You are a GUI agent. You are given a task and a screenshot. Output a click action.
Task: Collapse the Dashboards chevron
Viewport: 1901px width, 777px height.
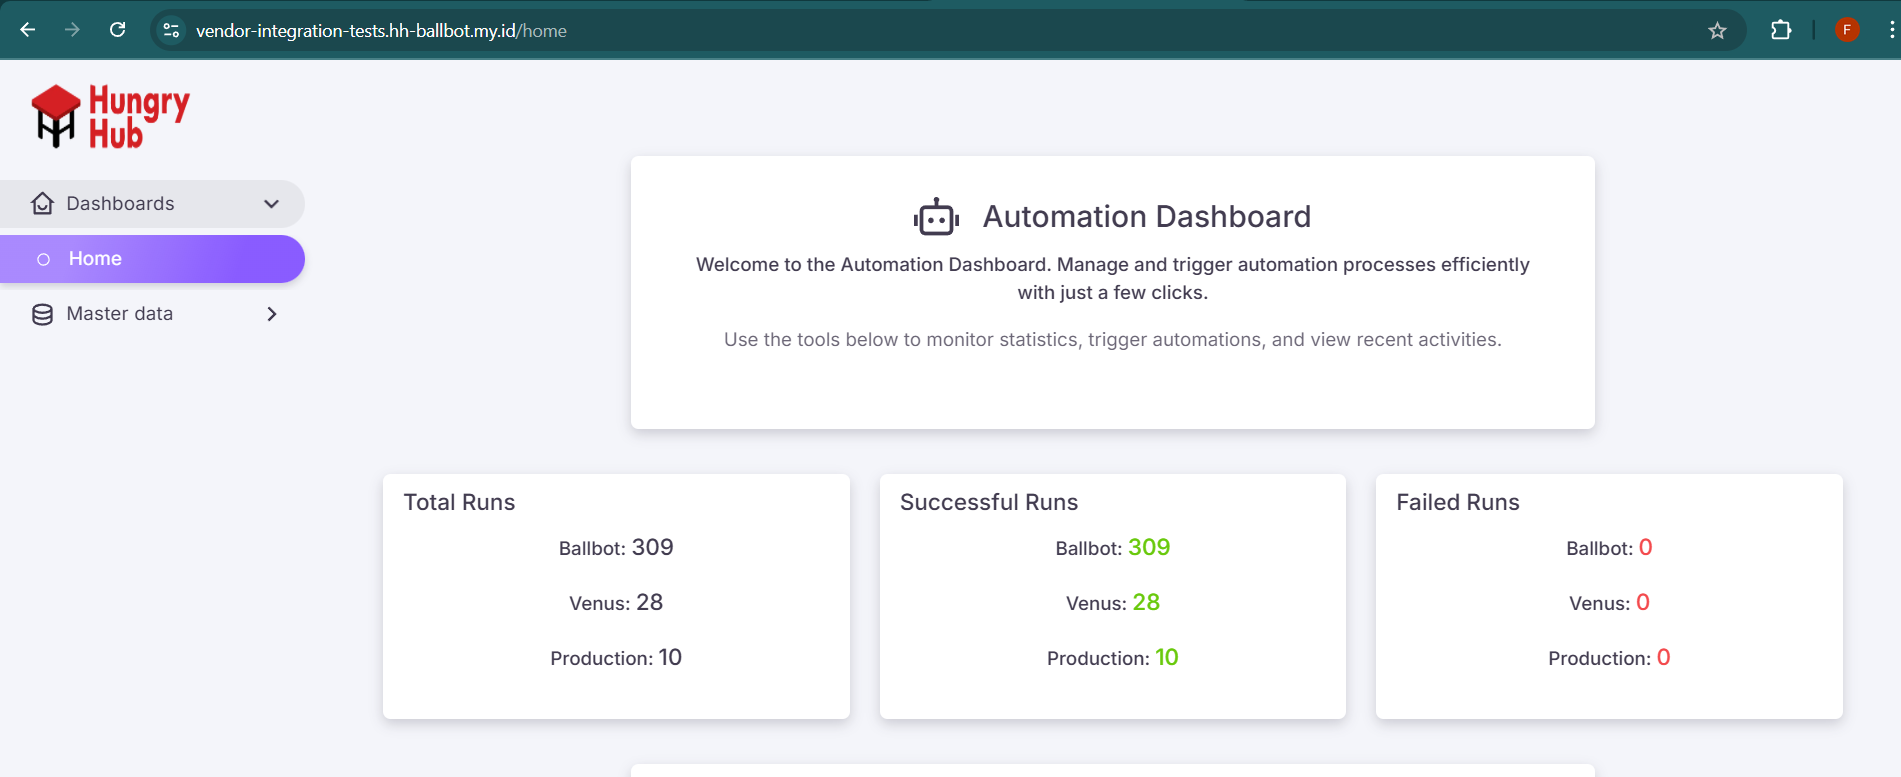(x=271, y=204)
